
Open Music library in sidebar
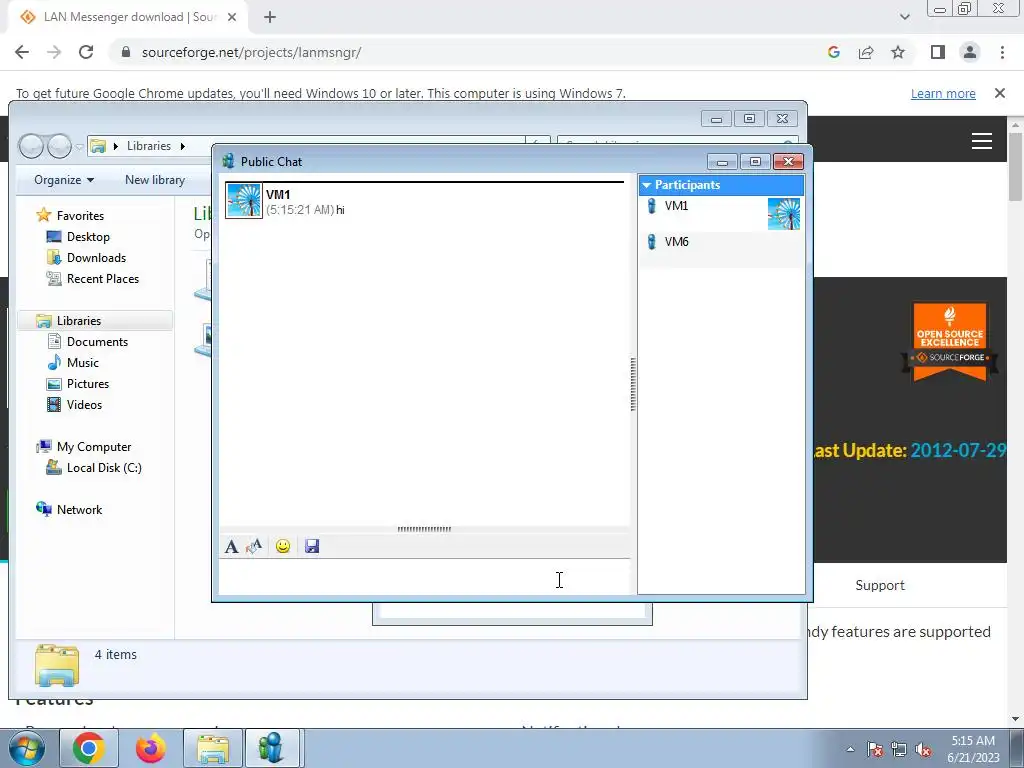(x=82, y=362)
